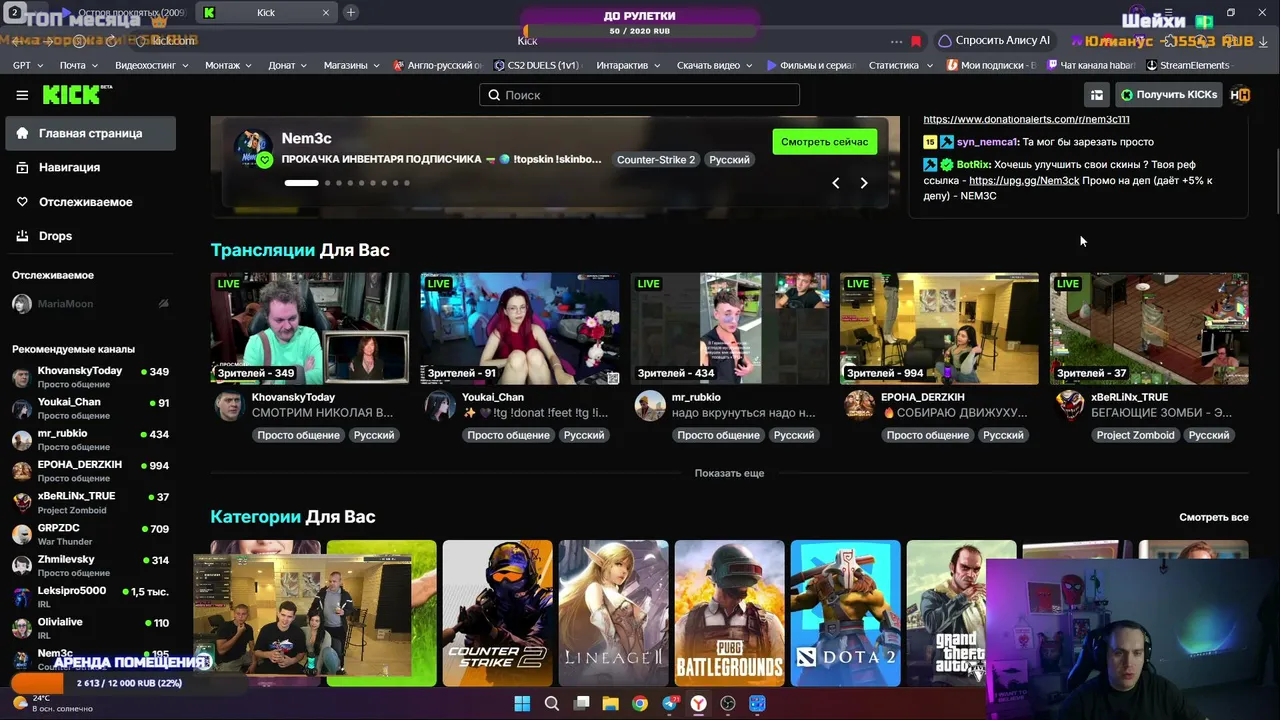This screenshot has width=1280, height=720.
Task: Click Показать еще under streams
Action: click(729, 473)
